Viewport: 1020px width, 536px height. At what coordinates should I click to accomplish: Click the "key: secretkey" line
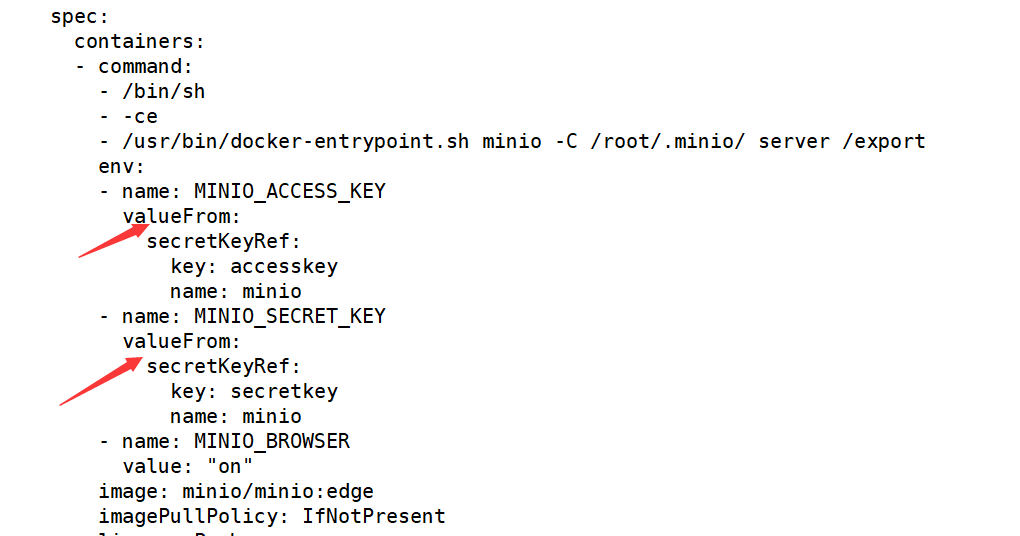point(254,391)
